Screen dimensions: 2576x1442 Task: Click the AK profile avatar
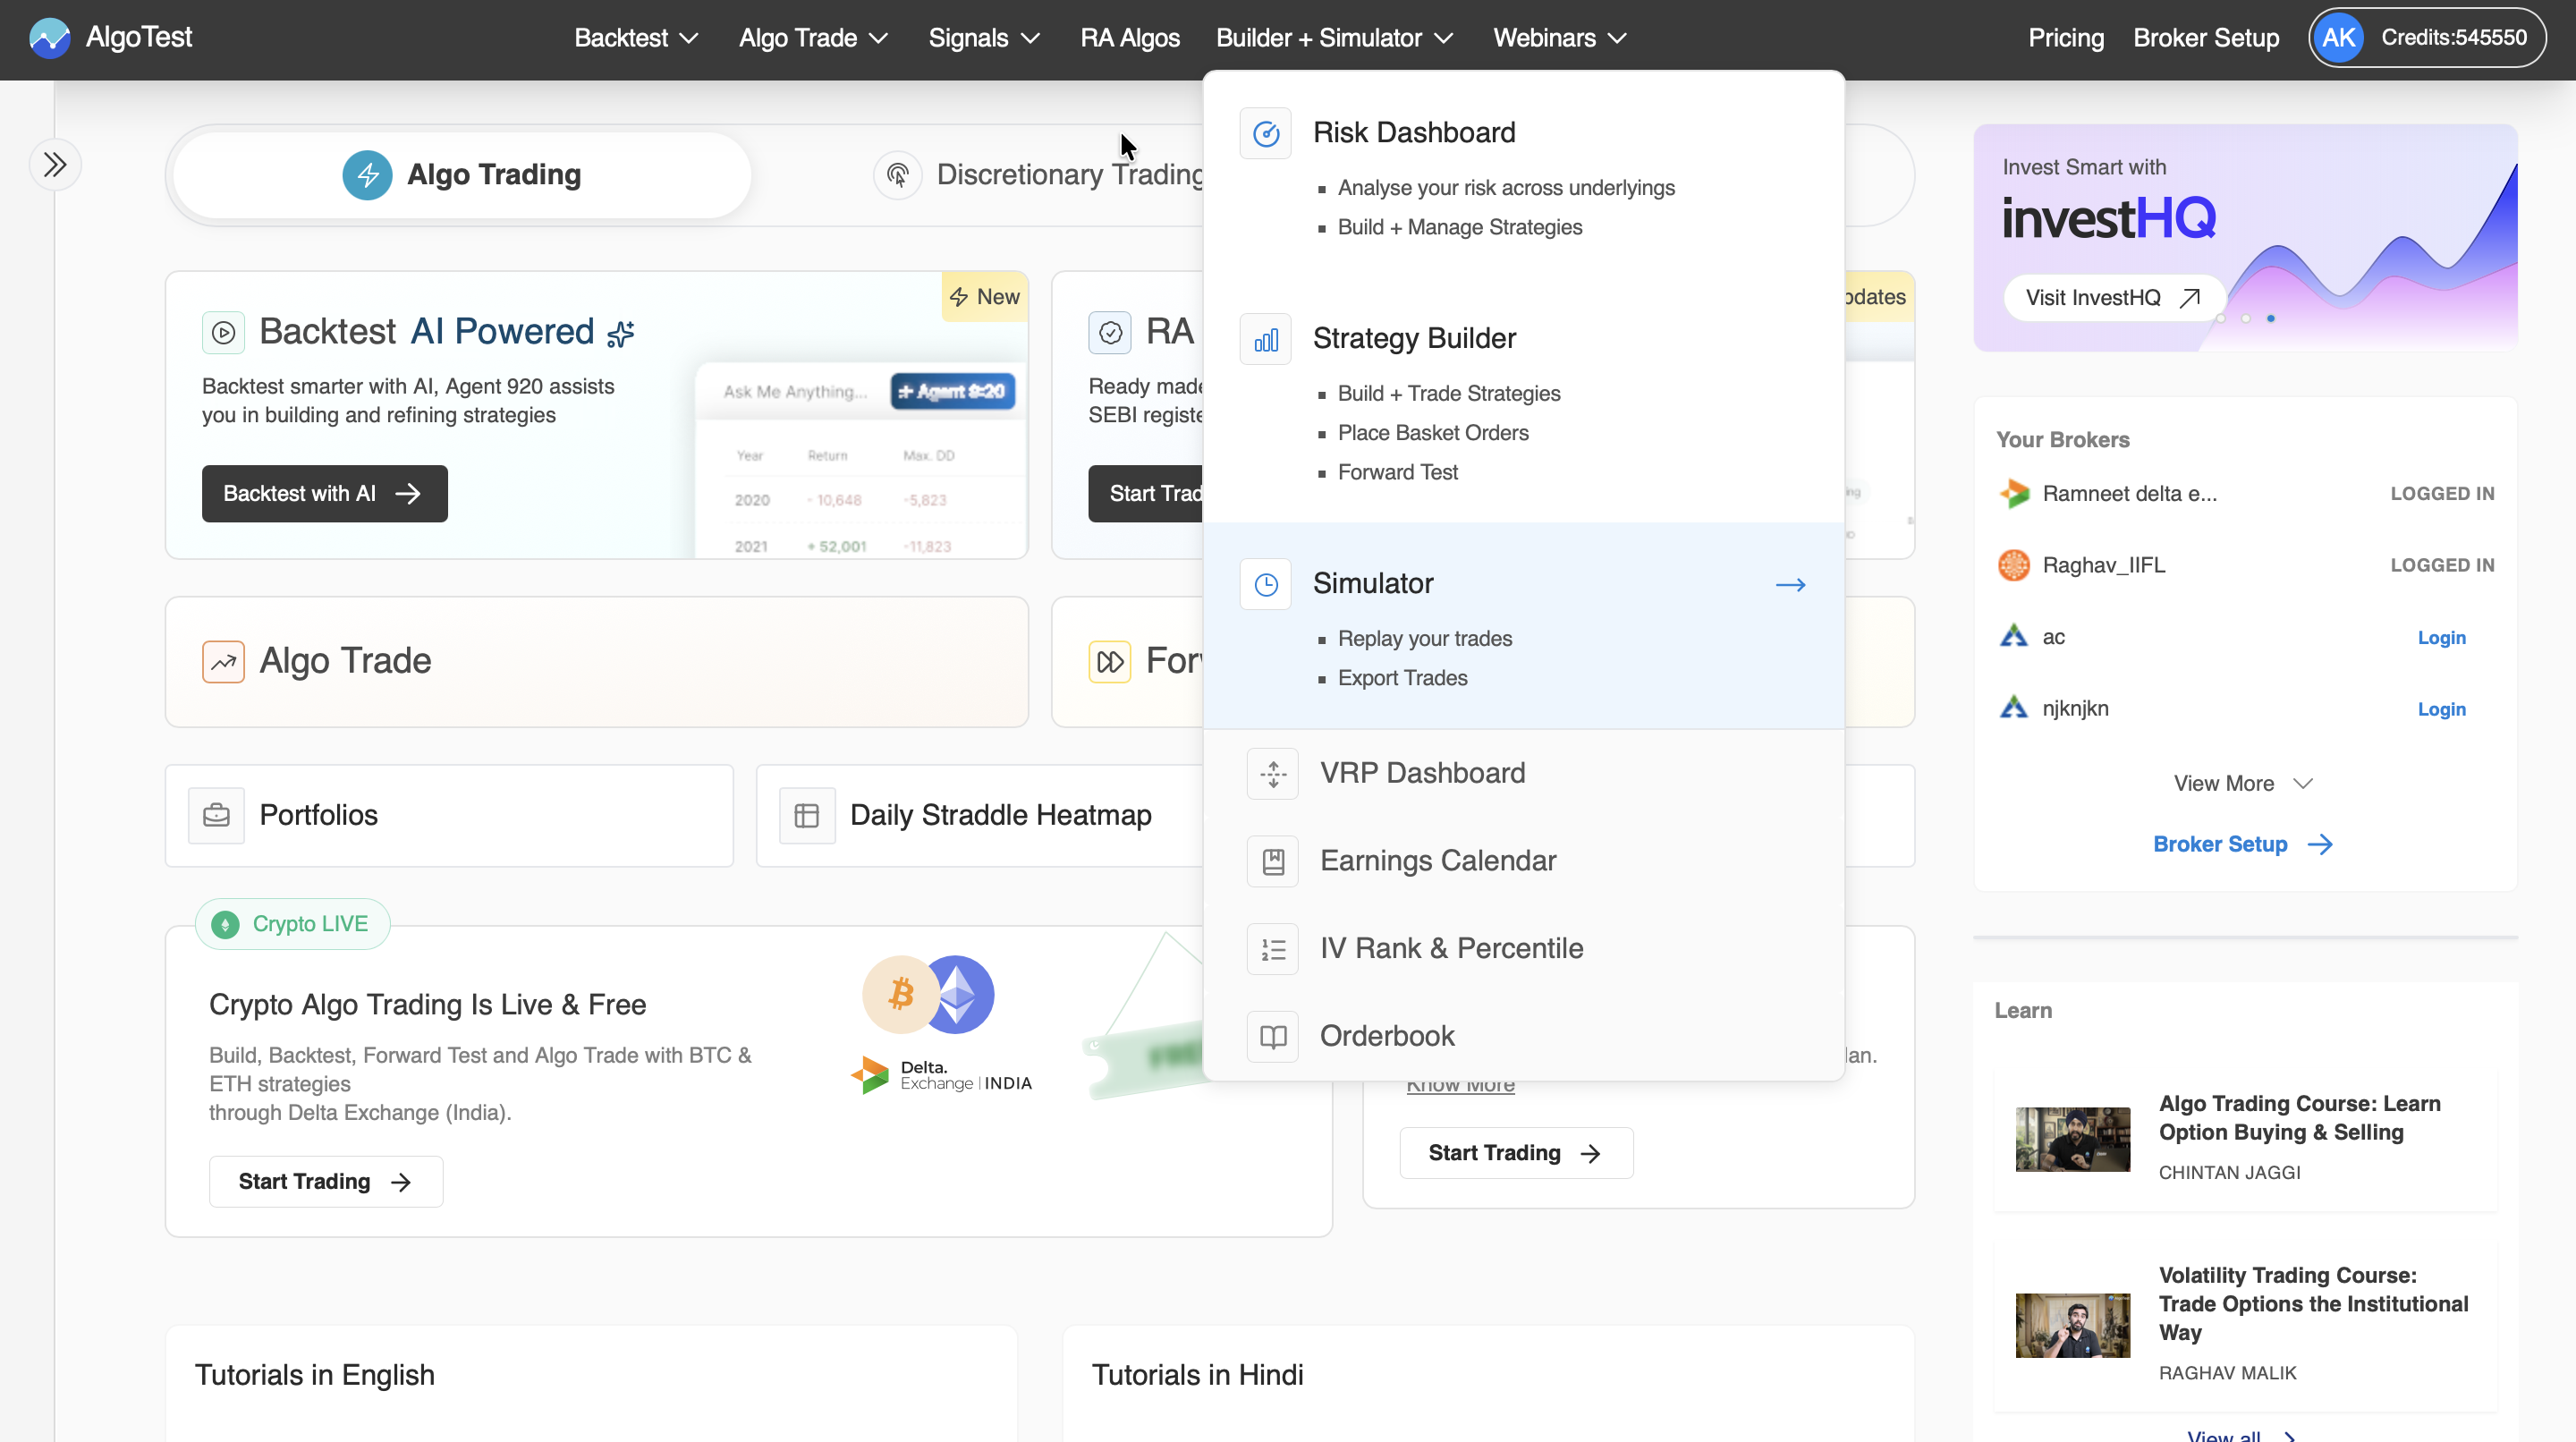(2338, 38)
